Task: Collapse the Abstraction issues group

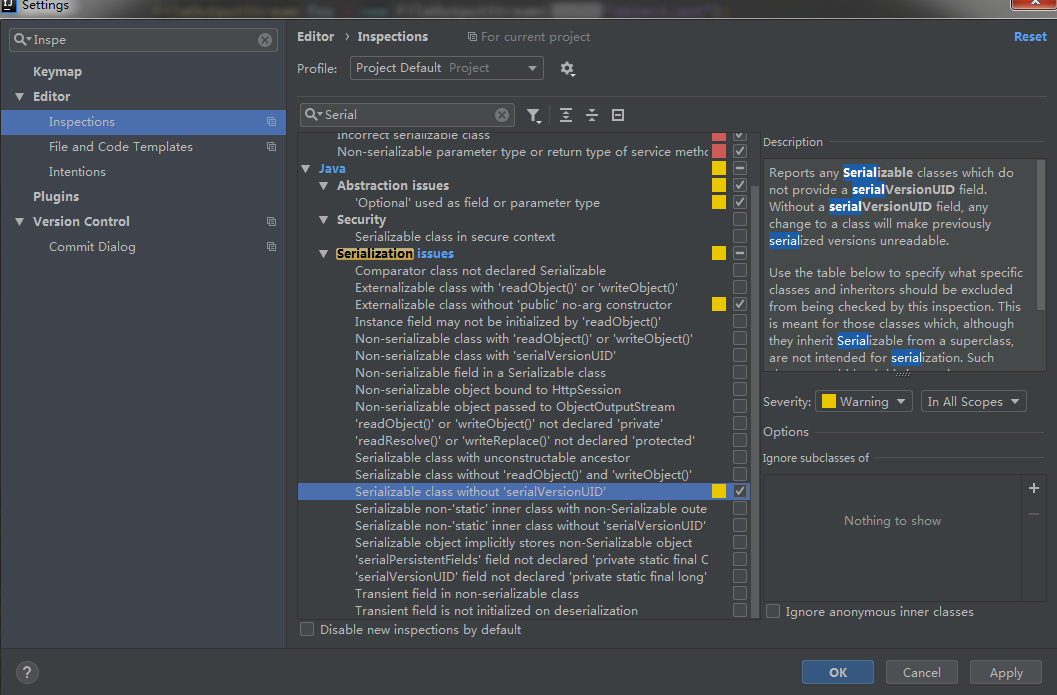Action: click(x=324, y=185)
